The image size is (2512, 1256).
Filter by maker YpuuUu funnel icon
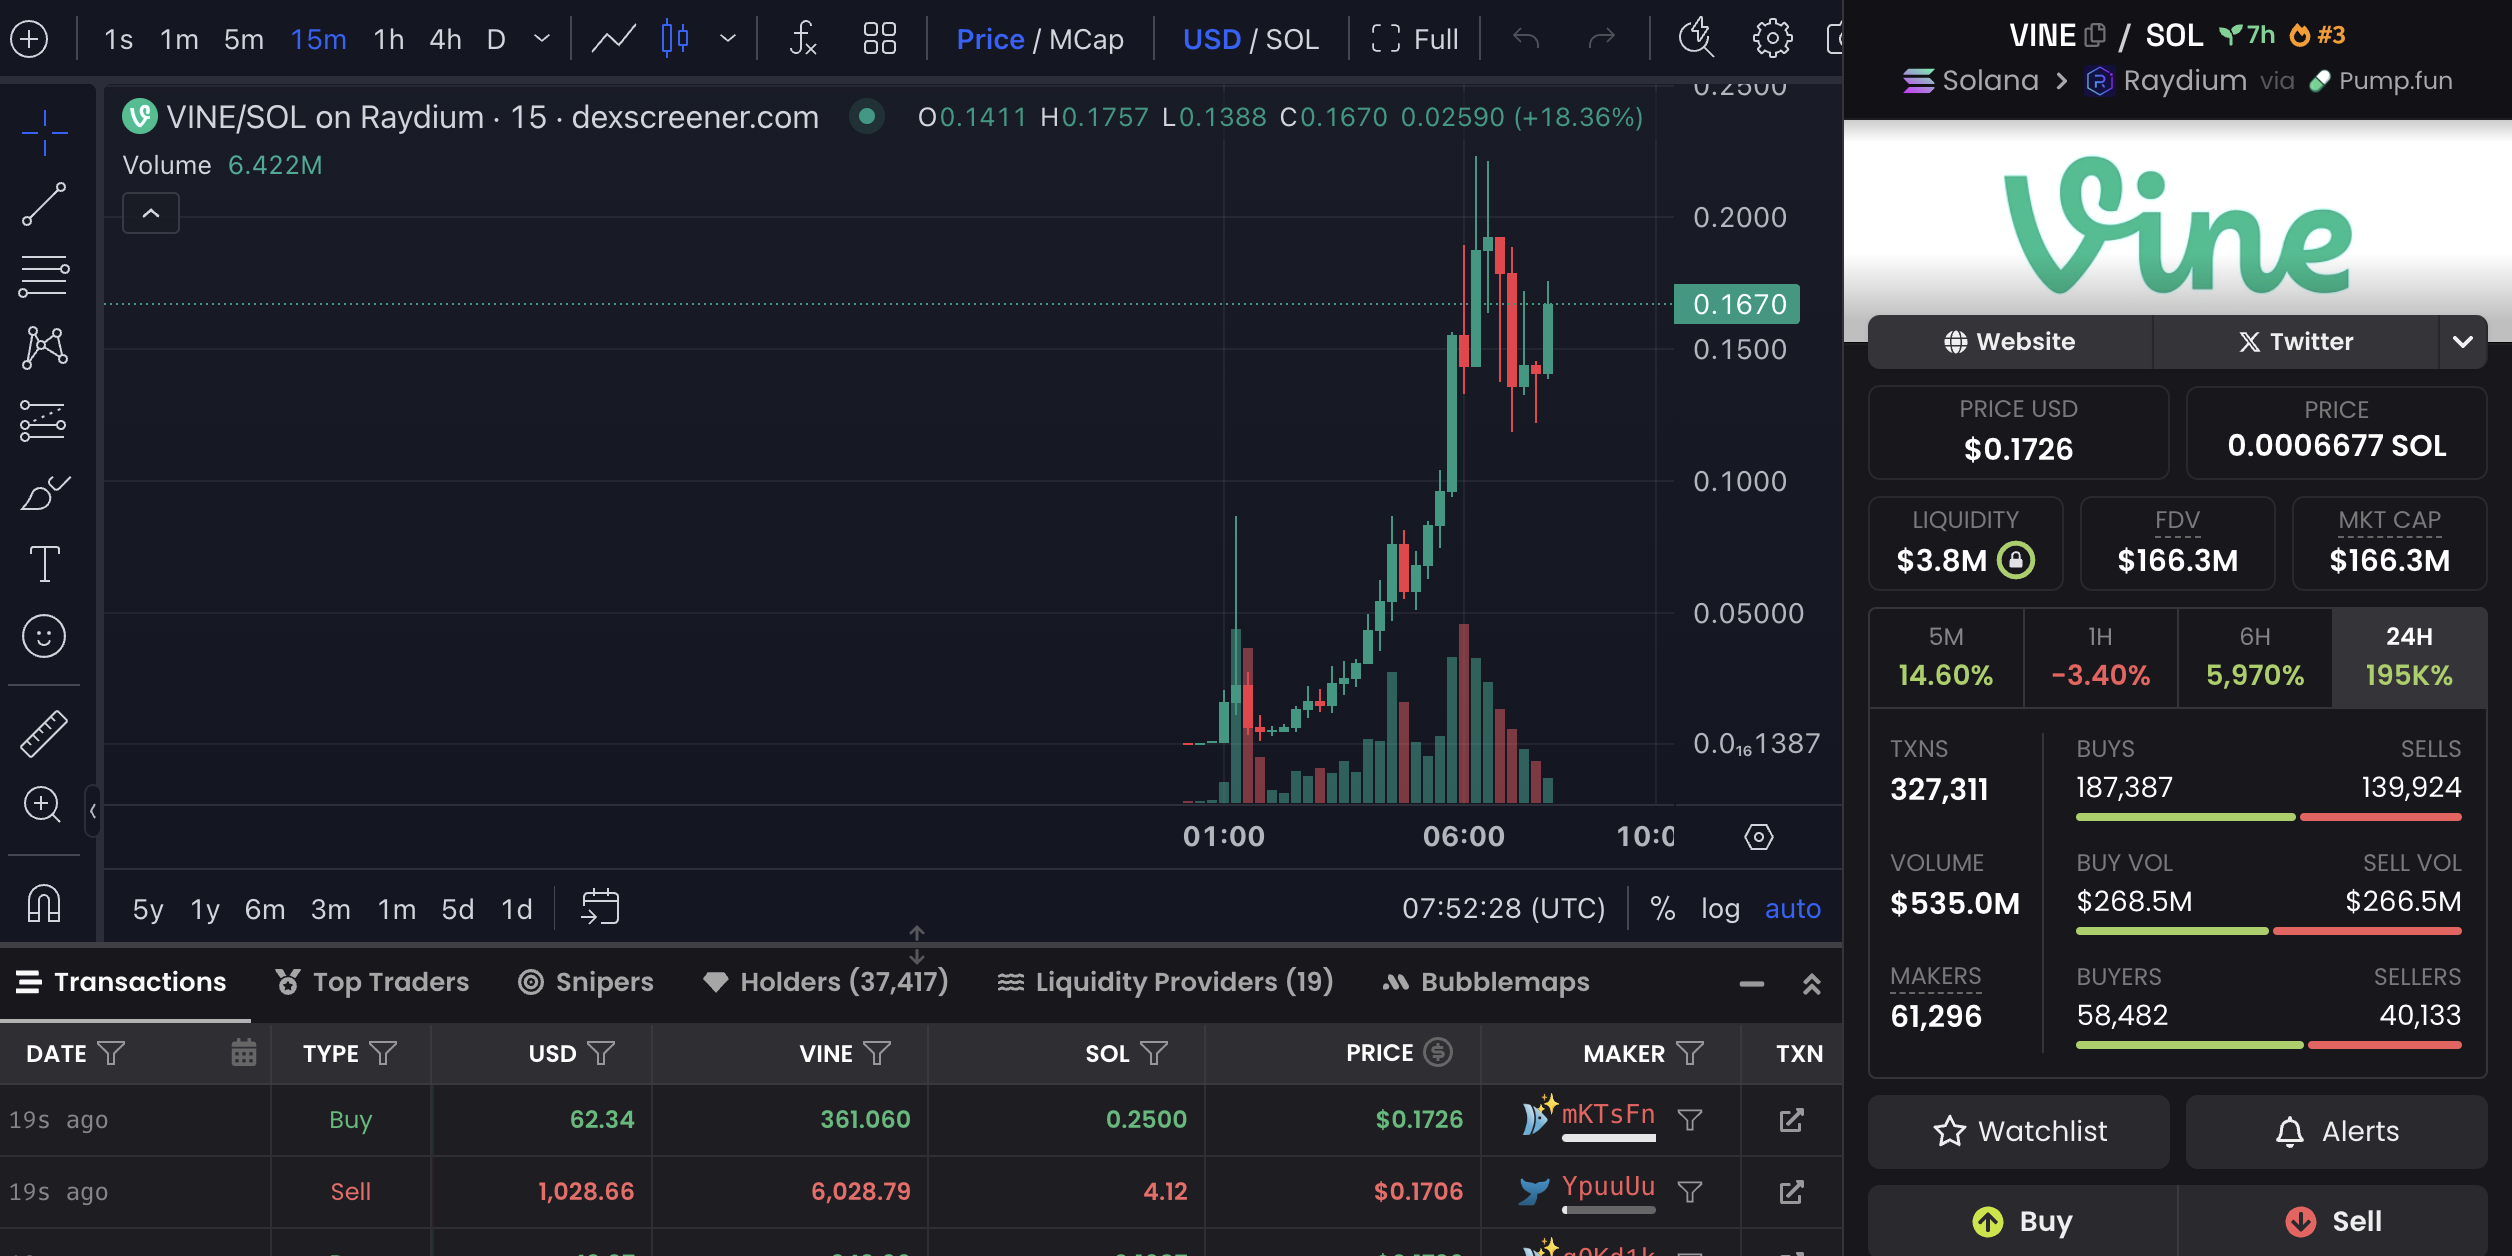(1690, 1191)
